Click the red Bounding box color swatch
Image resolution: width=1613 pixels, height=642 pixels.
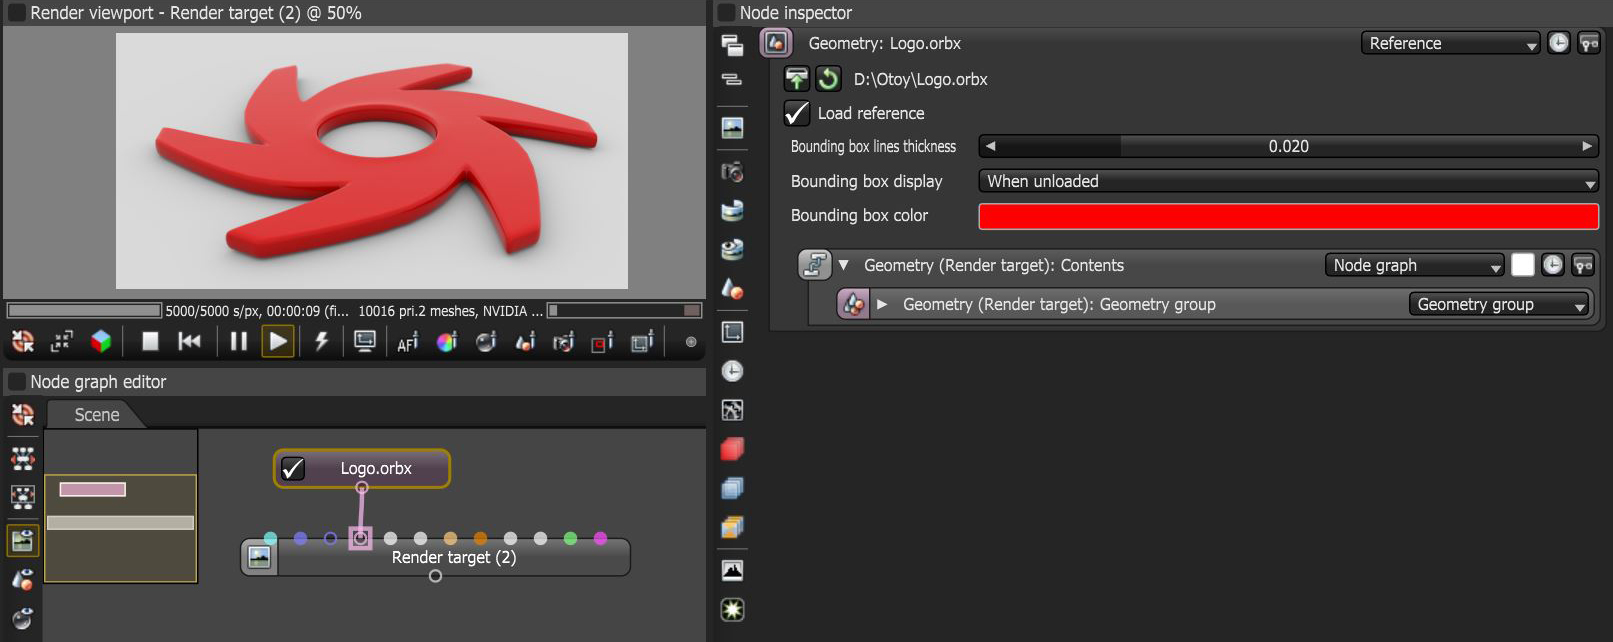[x=1288, y=216]
